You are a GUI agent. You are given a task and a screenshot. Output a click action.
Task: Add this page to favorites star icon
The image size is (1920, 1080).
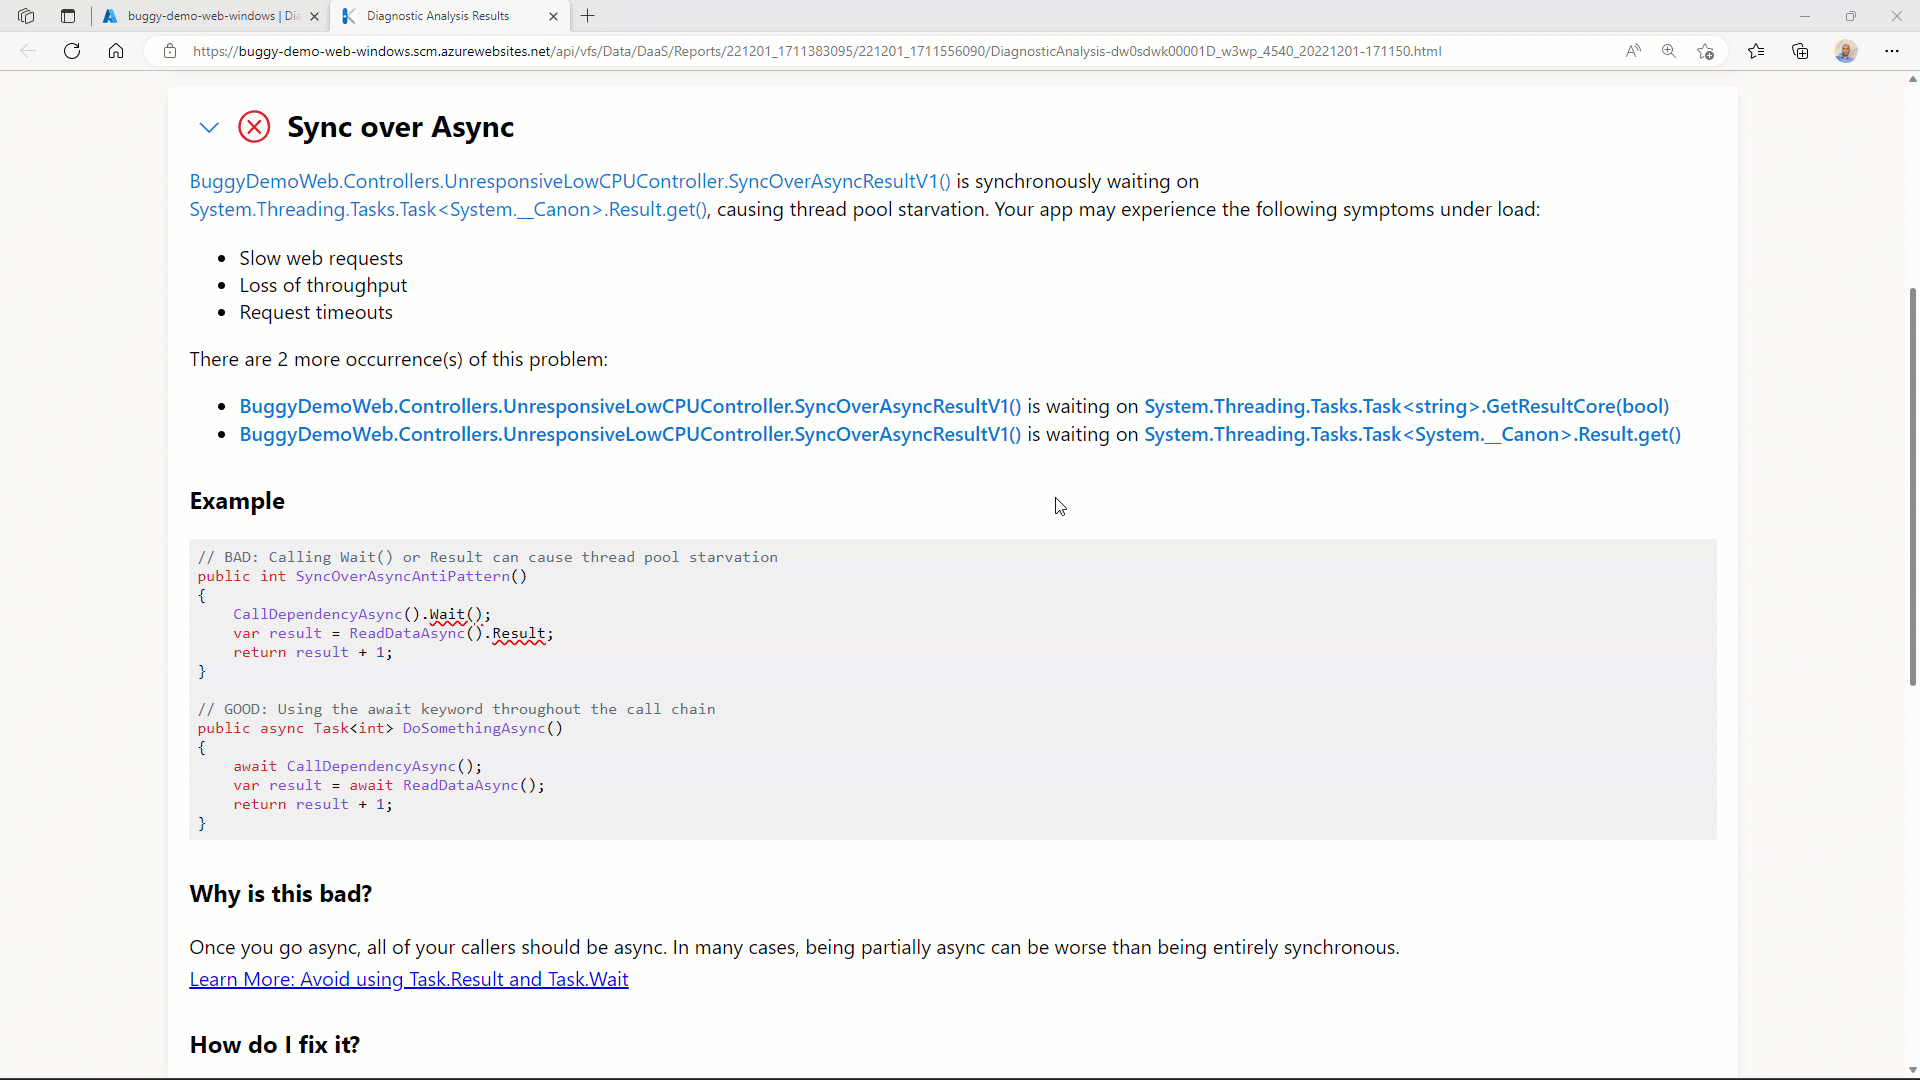[1706, 51]
